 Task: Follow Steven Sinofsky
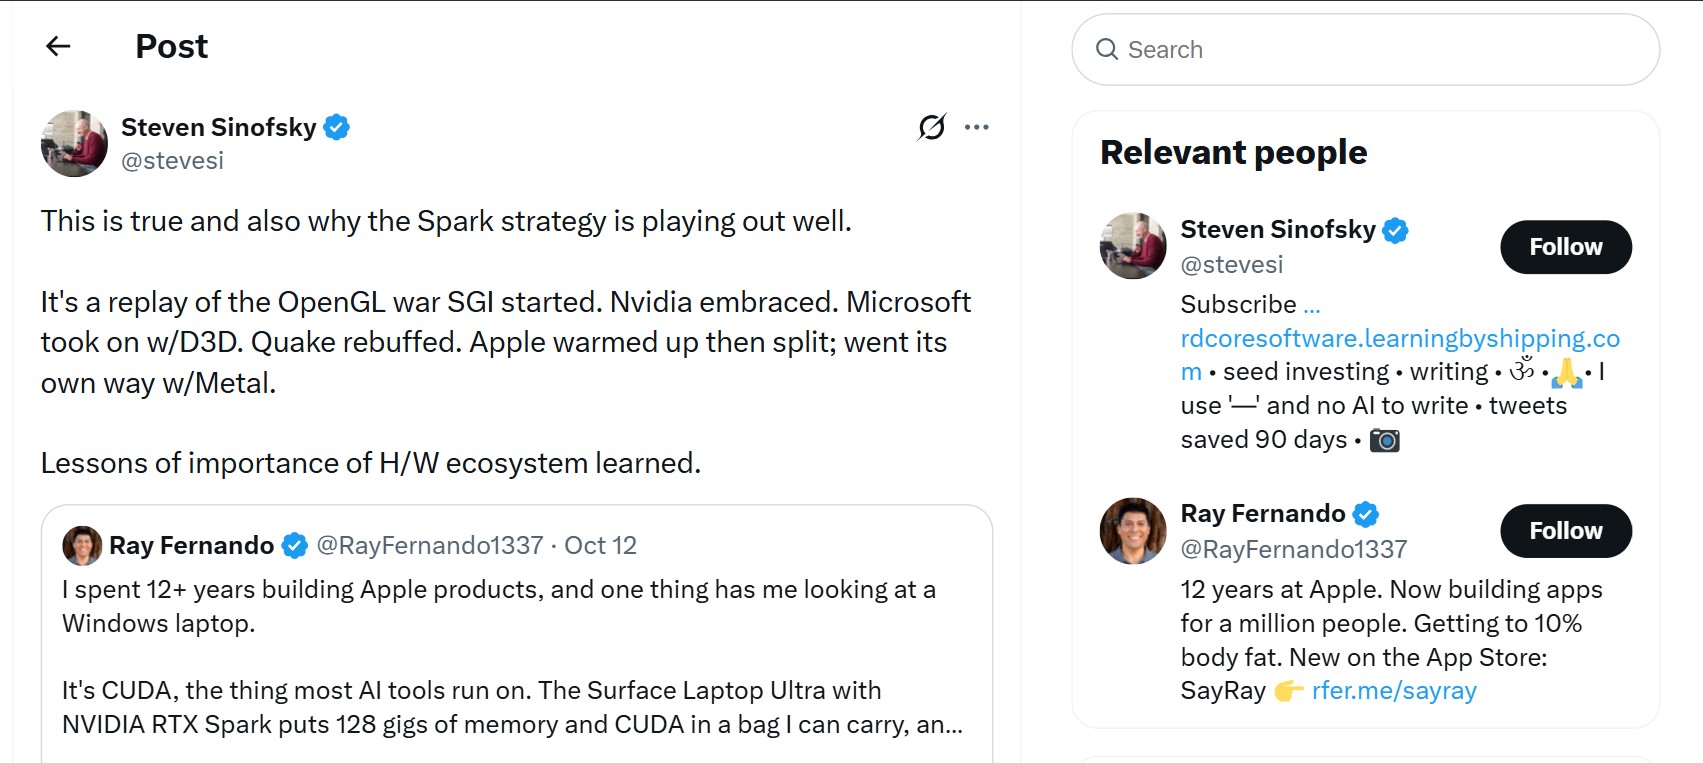pos(1566,247)
